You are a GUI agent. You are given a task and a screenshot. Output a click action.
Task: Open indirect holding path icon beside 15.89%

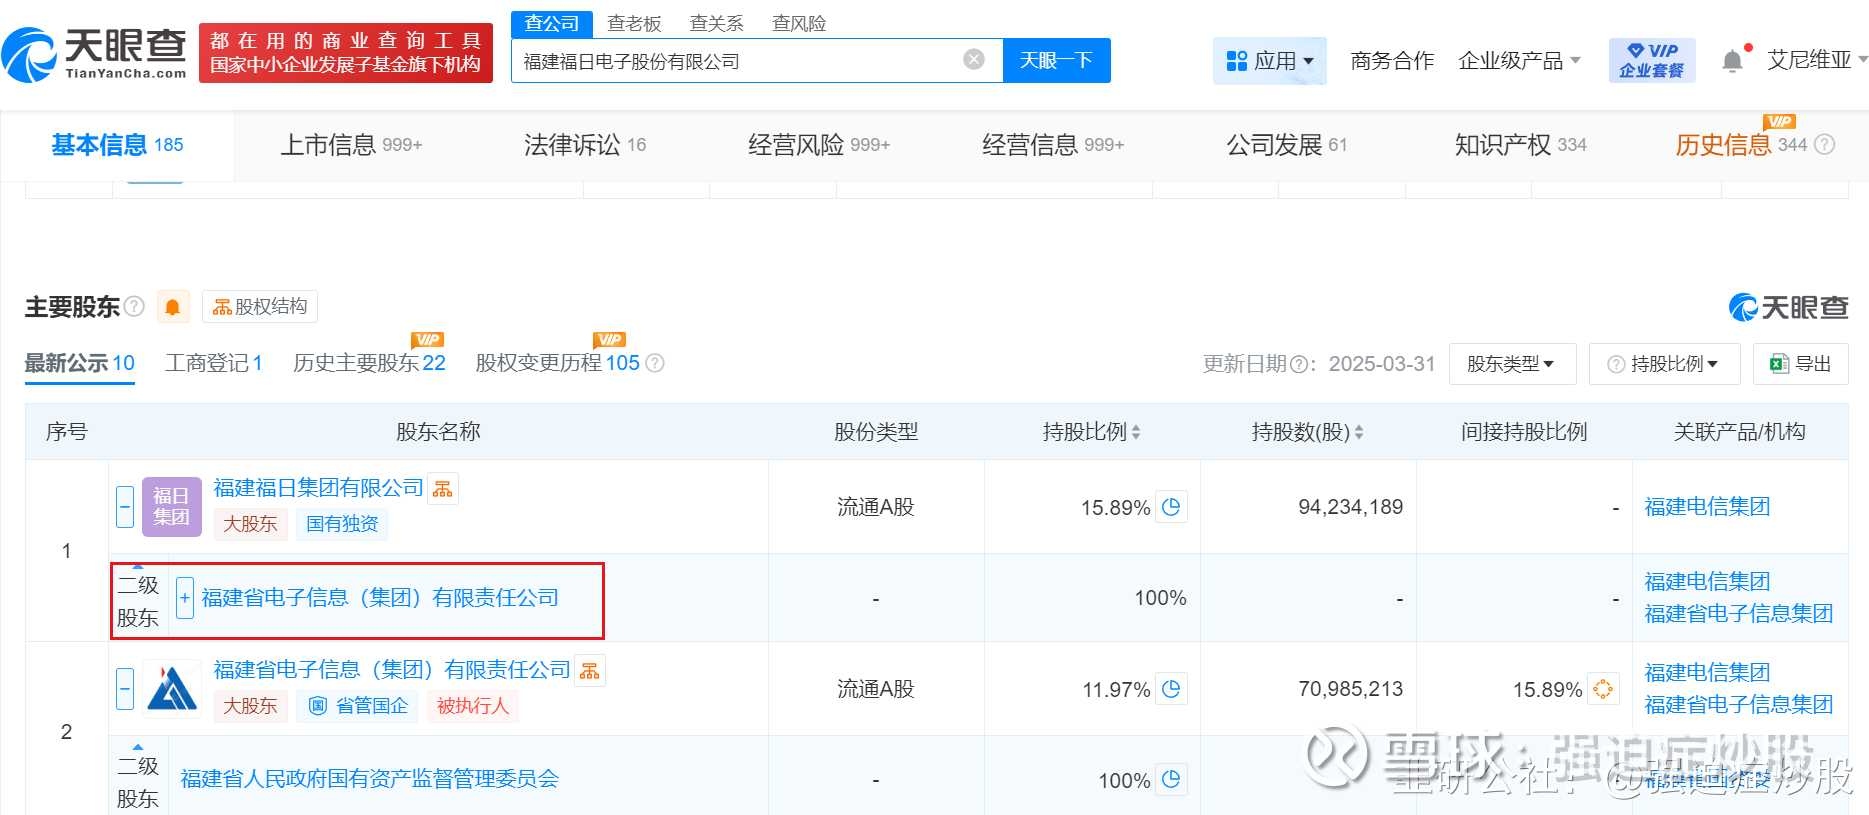pyautogui.click(x=1602, y=689)
